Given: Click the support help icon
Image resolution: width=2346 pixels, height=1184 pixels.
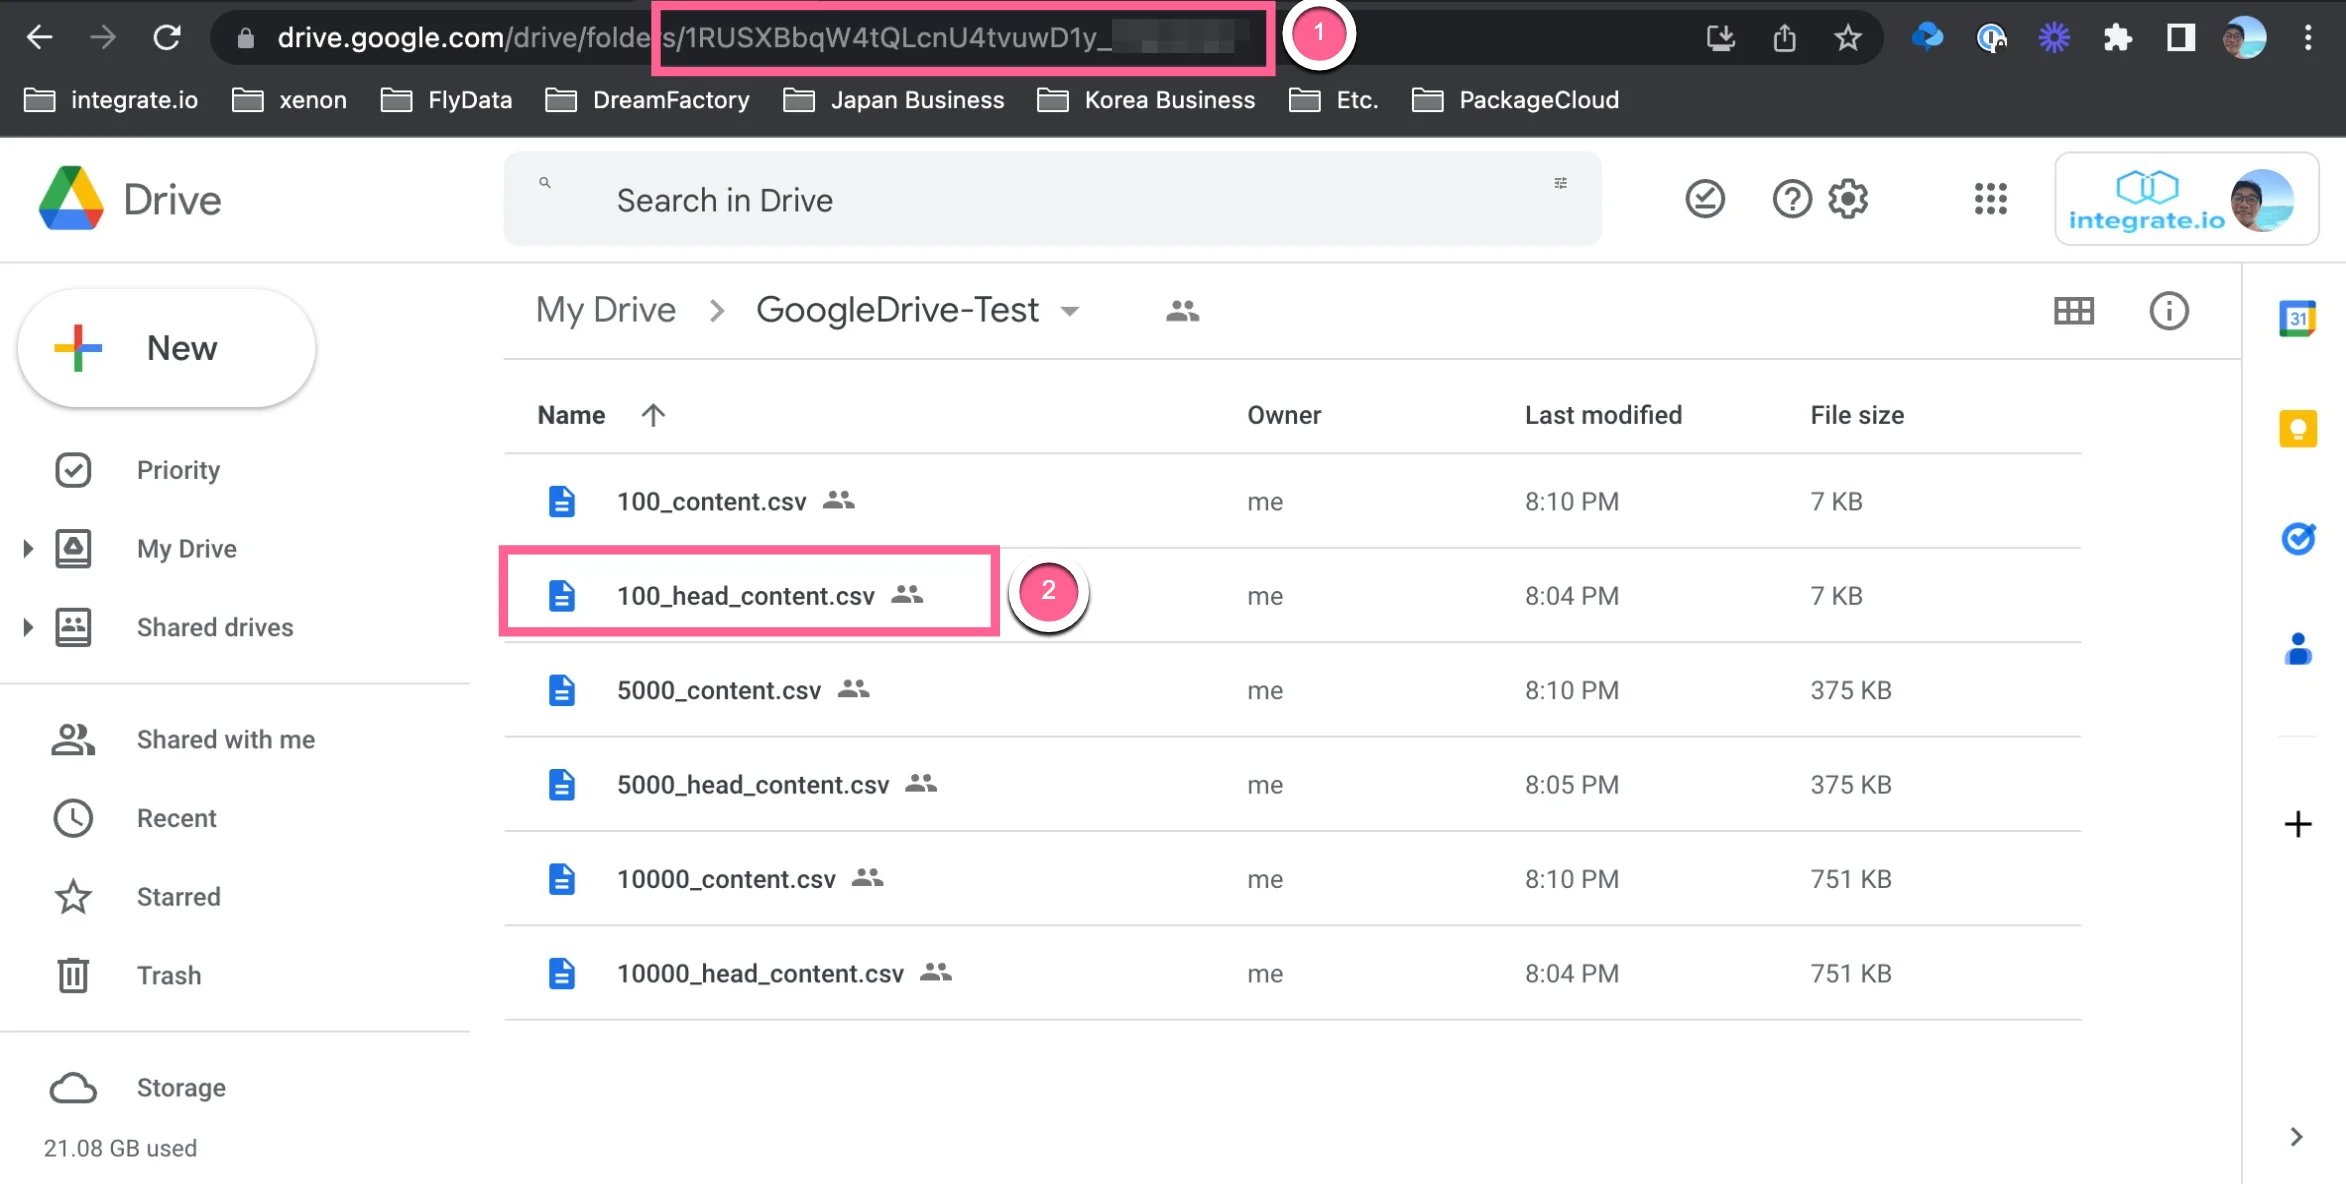Looking at the screenshot, I should tap(1791, 199).
